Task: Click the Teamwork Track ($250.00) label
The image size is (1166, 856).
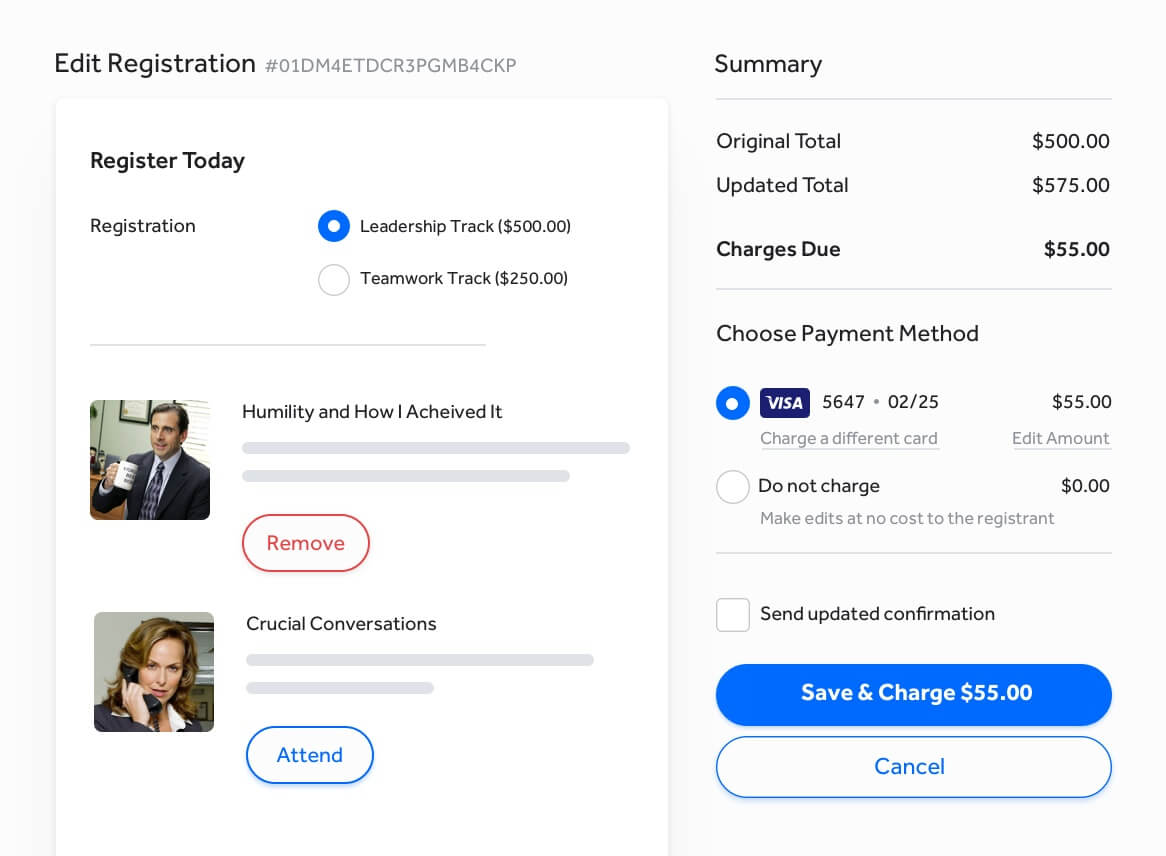Action: coord(464,279)
